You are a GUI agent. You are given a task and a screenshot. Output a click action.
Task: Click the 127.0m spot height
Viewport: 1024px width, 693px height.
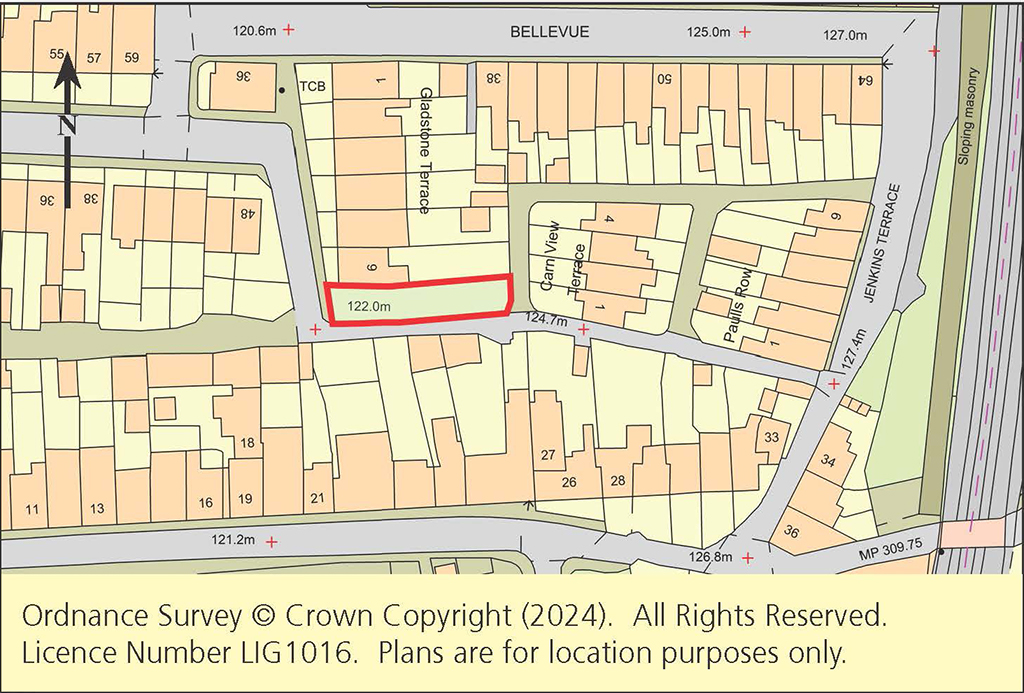pos(845,35)
